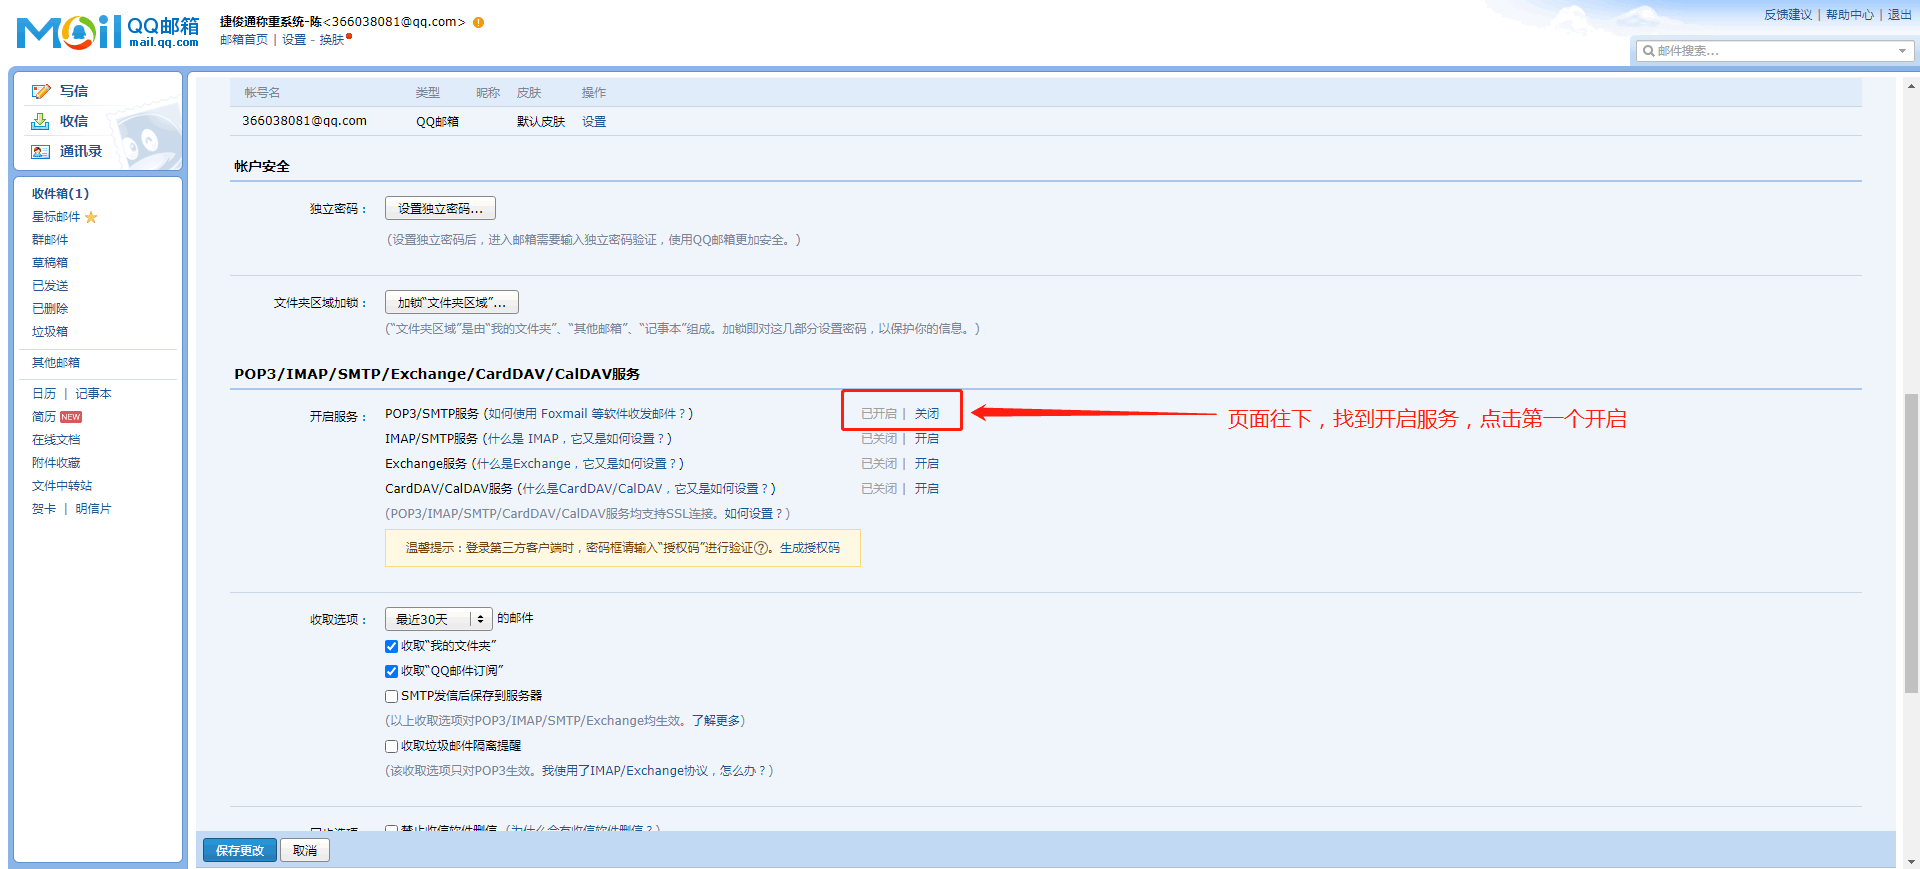
Task: Click the QQ Mail logo
Action: pos(108,32)
